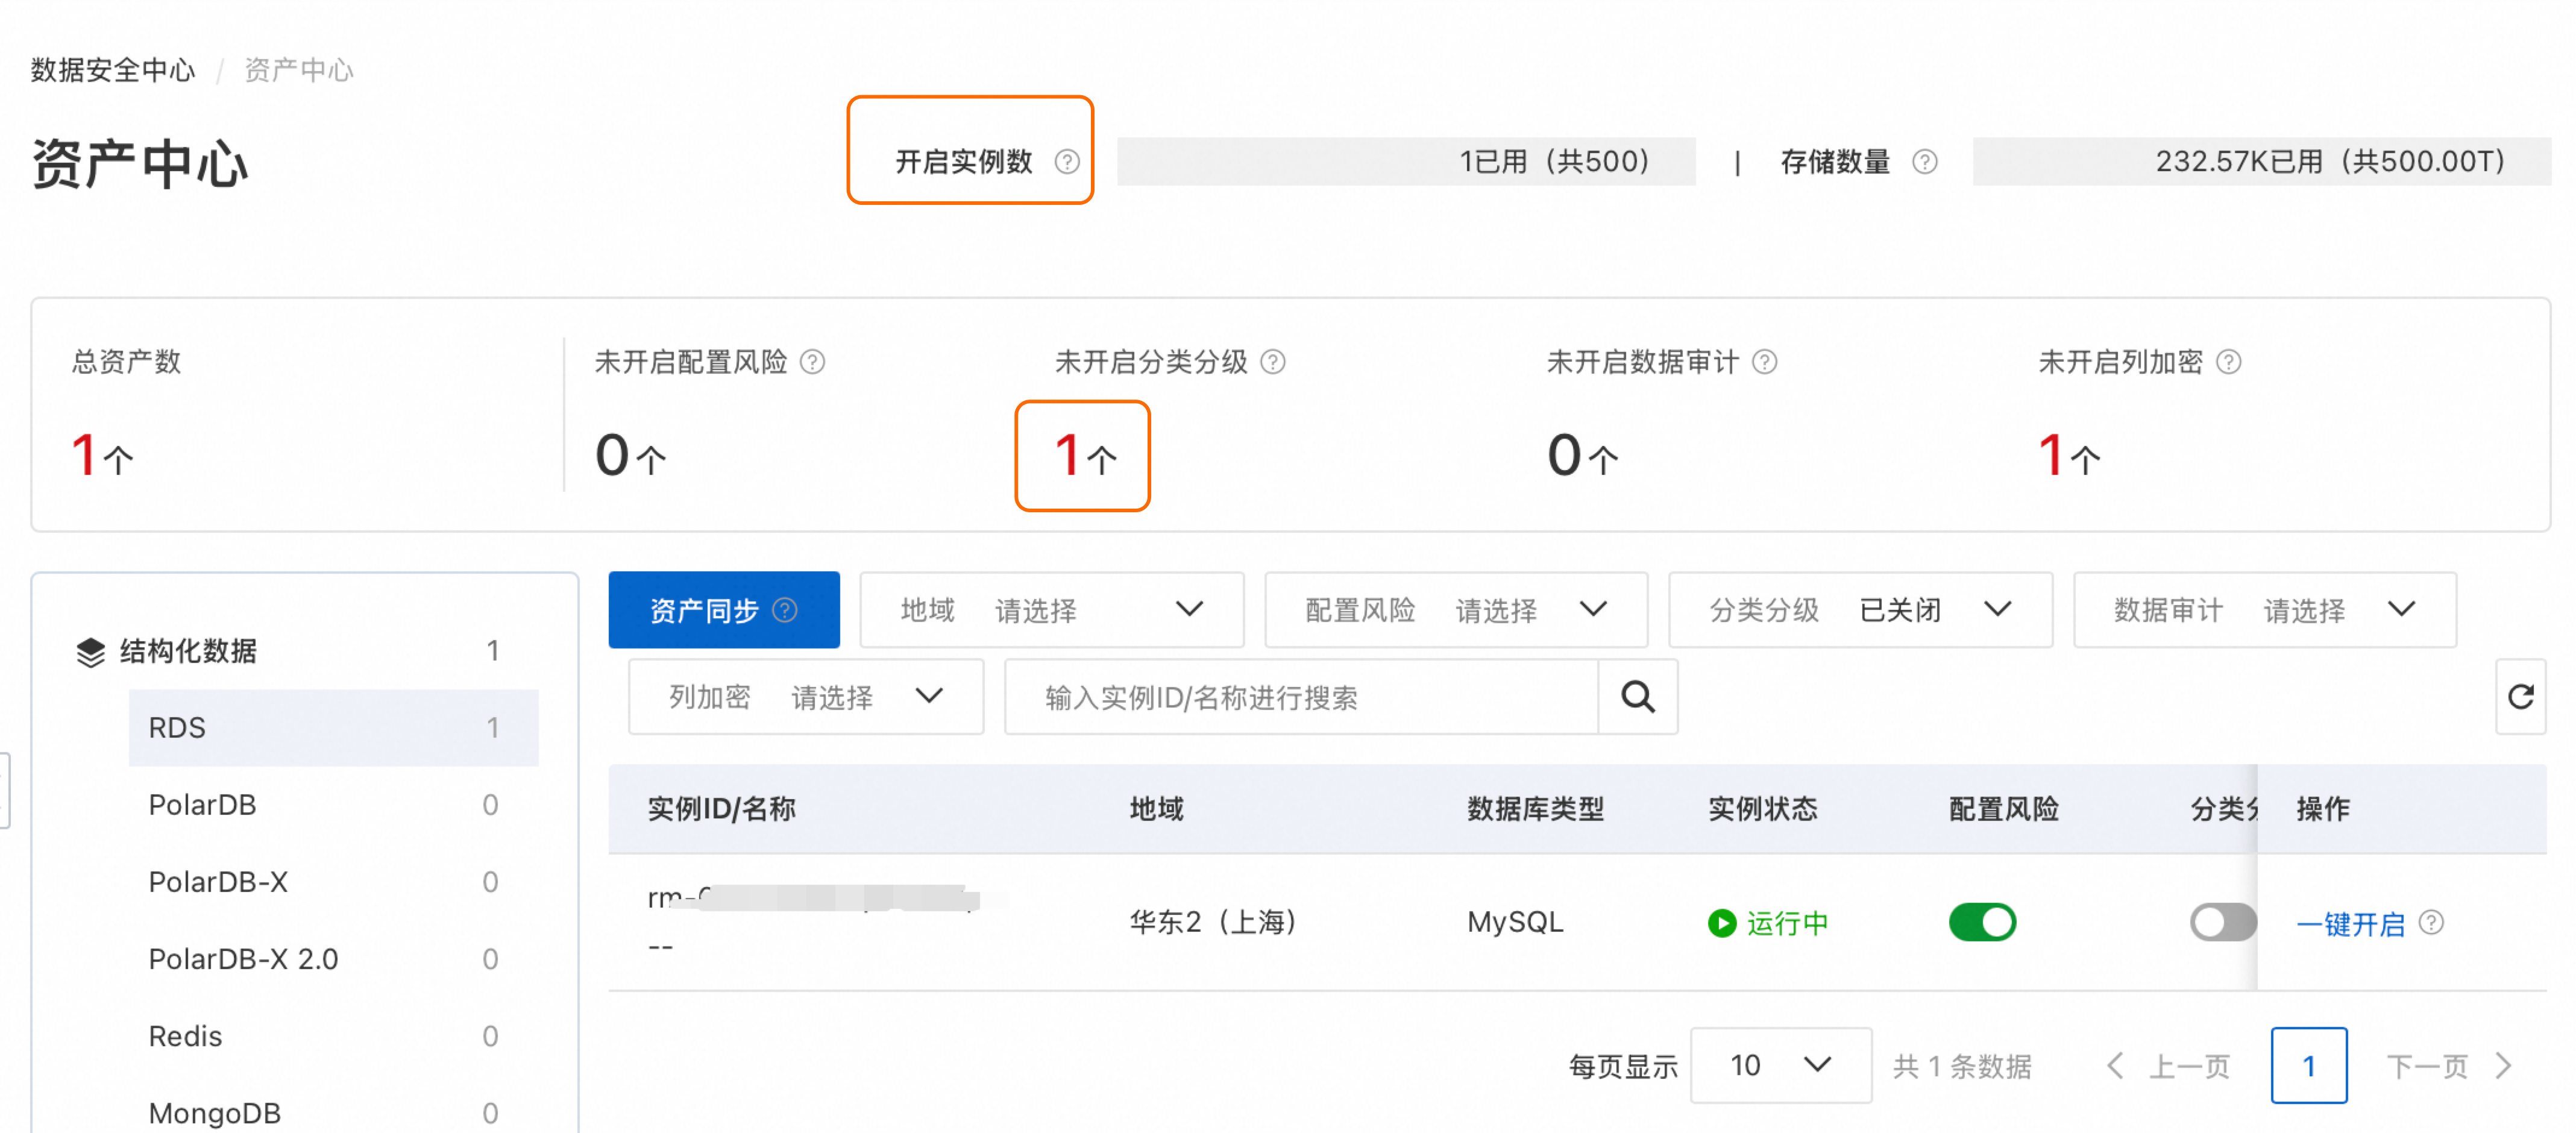Click help icon beside 存储数量
This screenshot has height=1133, width=2576.
pos(1924,162)
